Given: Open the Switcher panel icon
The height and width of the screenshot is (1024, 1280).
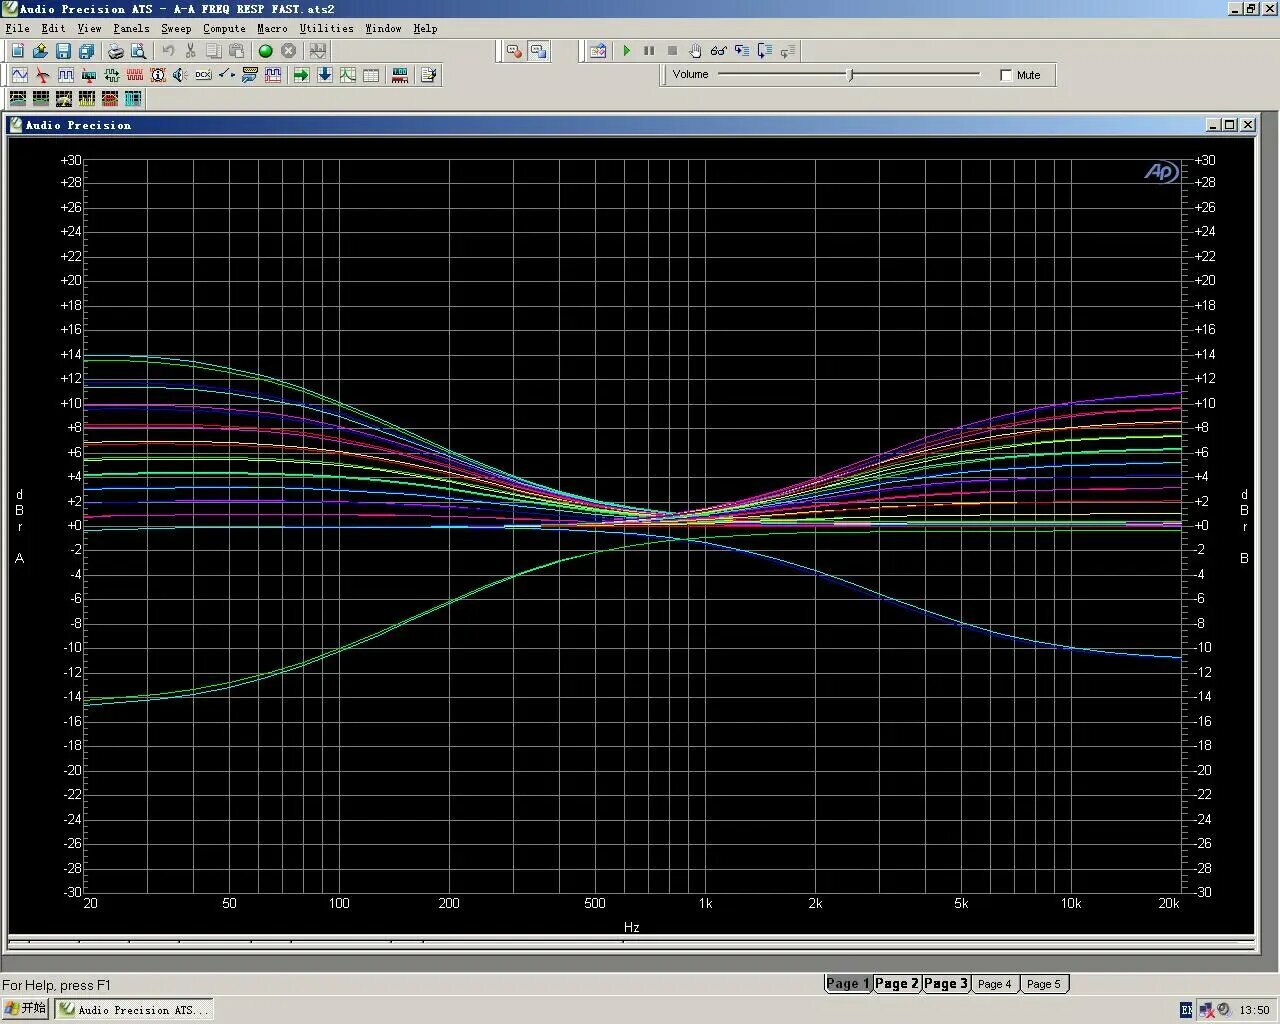Looking at the screenshot, I should [x=226, y=75].
